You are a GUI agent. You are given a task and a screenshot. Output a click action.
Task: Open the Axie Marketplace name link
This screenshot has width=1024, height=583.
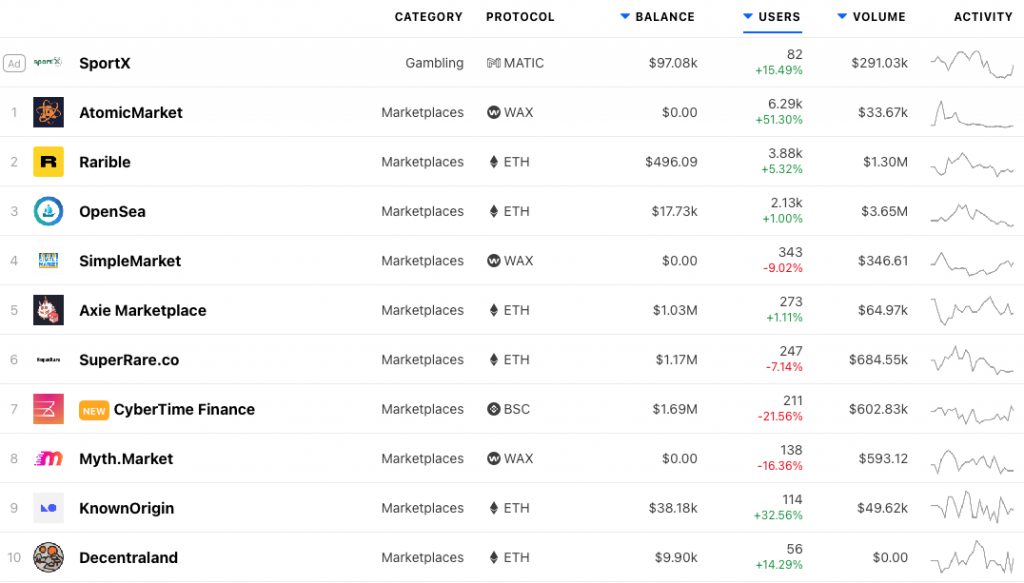point(142,310)
